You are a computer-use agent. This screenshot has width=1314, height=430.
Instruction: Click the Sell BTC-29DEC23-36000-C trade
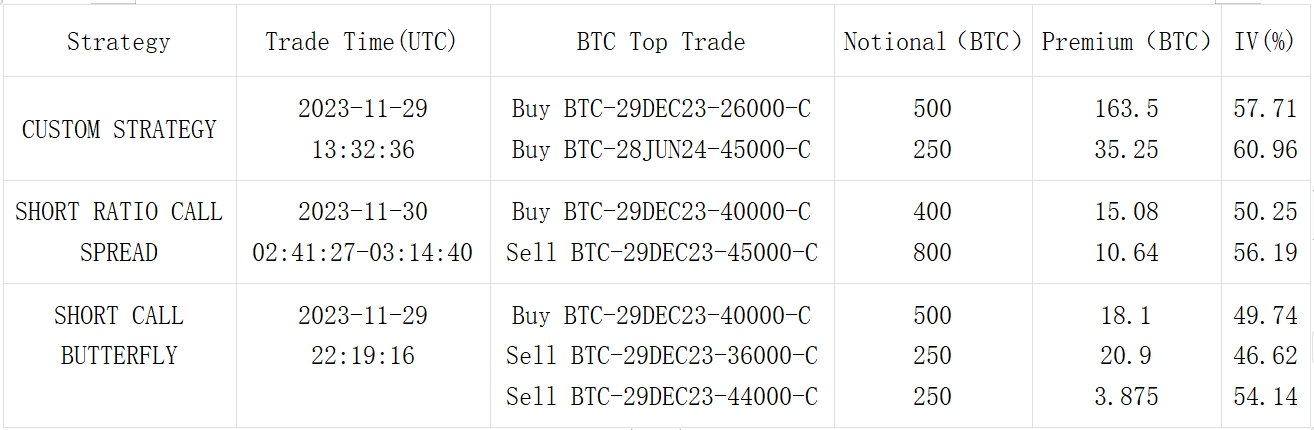pos(661,356)
